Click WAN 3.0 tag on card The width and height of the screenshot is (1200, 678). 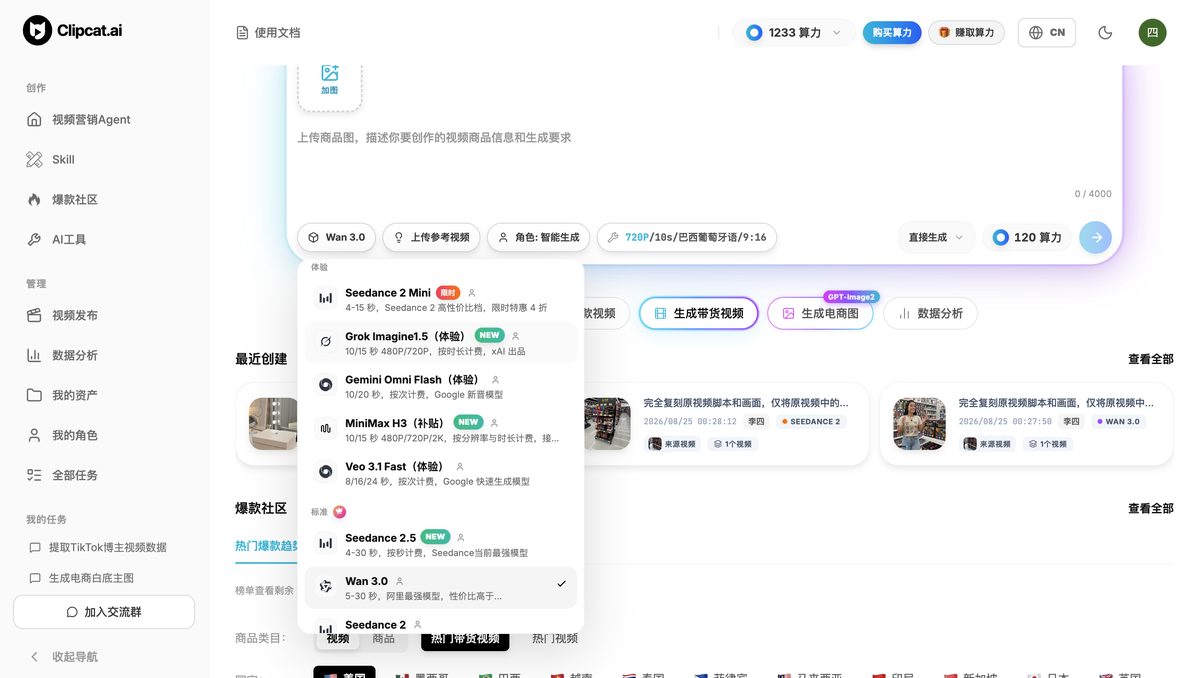pyautogui.click(x=1118, y=422)
